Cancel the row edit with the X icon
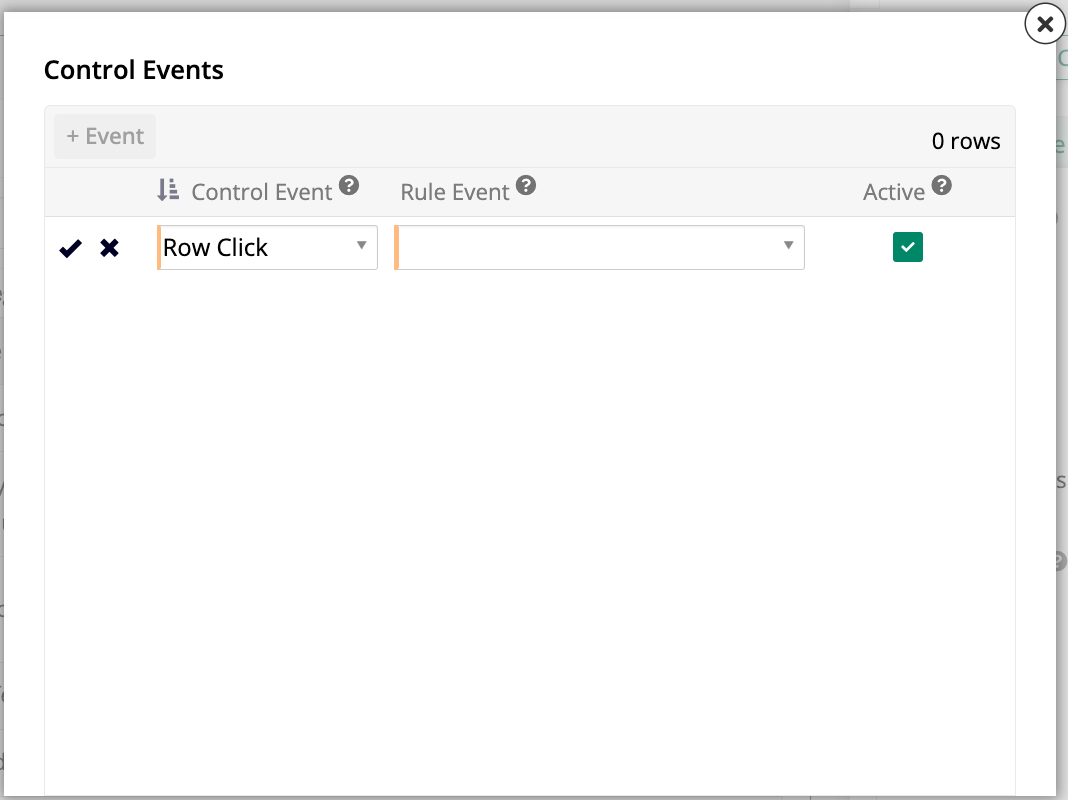Viewport: 1068px width, 800px height. tap(109, 248)
